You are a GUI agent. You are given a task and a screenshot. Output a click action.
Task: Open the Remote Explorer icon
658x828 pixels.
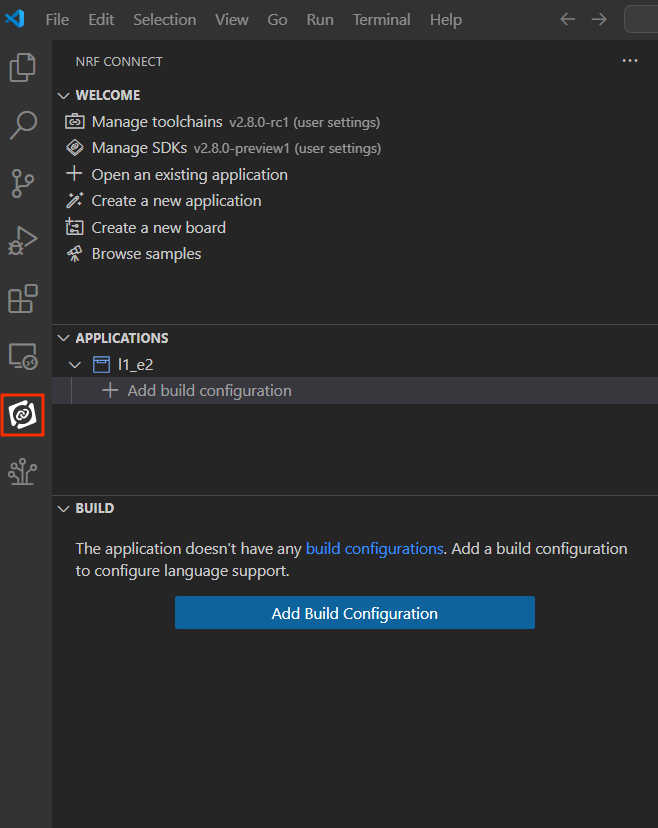[x=23, y=356]
